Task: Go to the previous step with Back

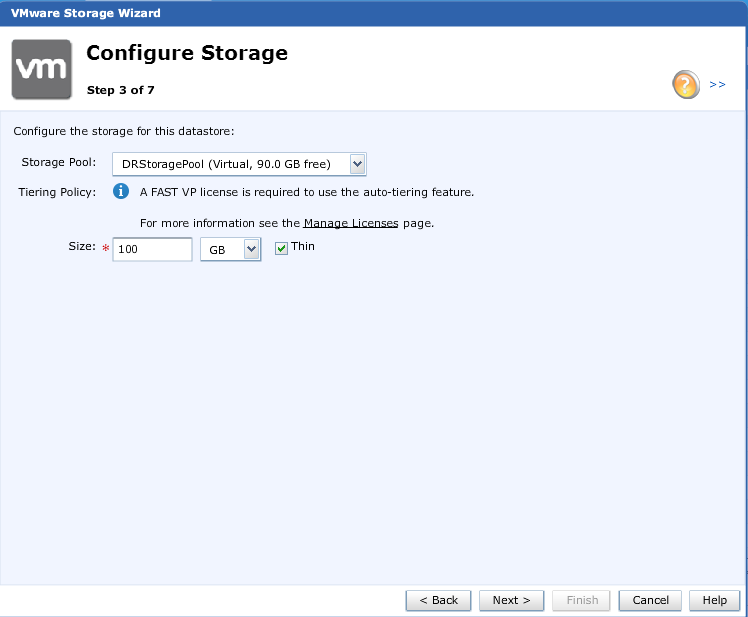Action: coord(438,600)
